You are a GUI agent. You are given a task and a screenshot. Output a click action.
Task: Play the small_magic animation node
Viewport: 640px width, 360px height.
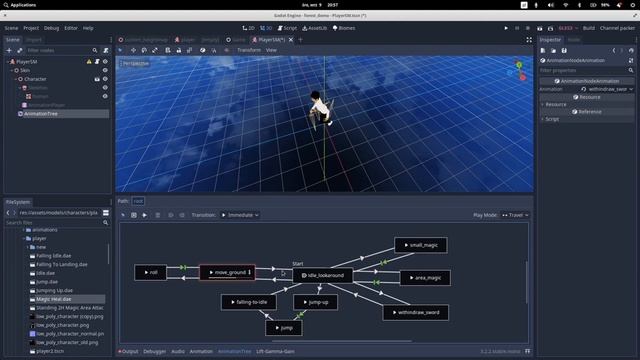(x=406, y=245)
